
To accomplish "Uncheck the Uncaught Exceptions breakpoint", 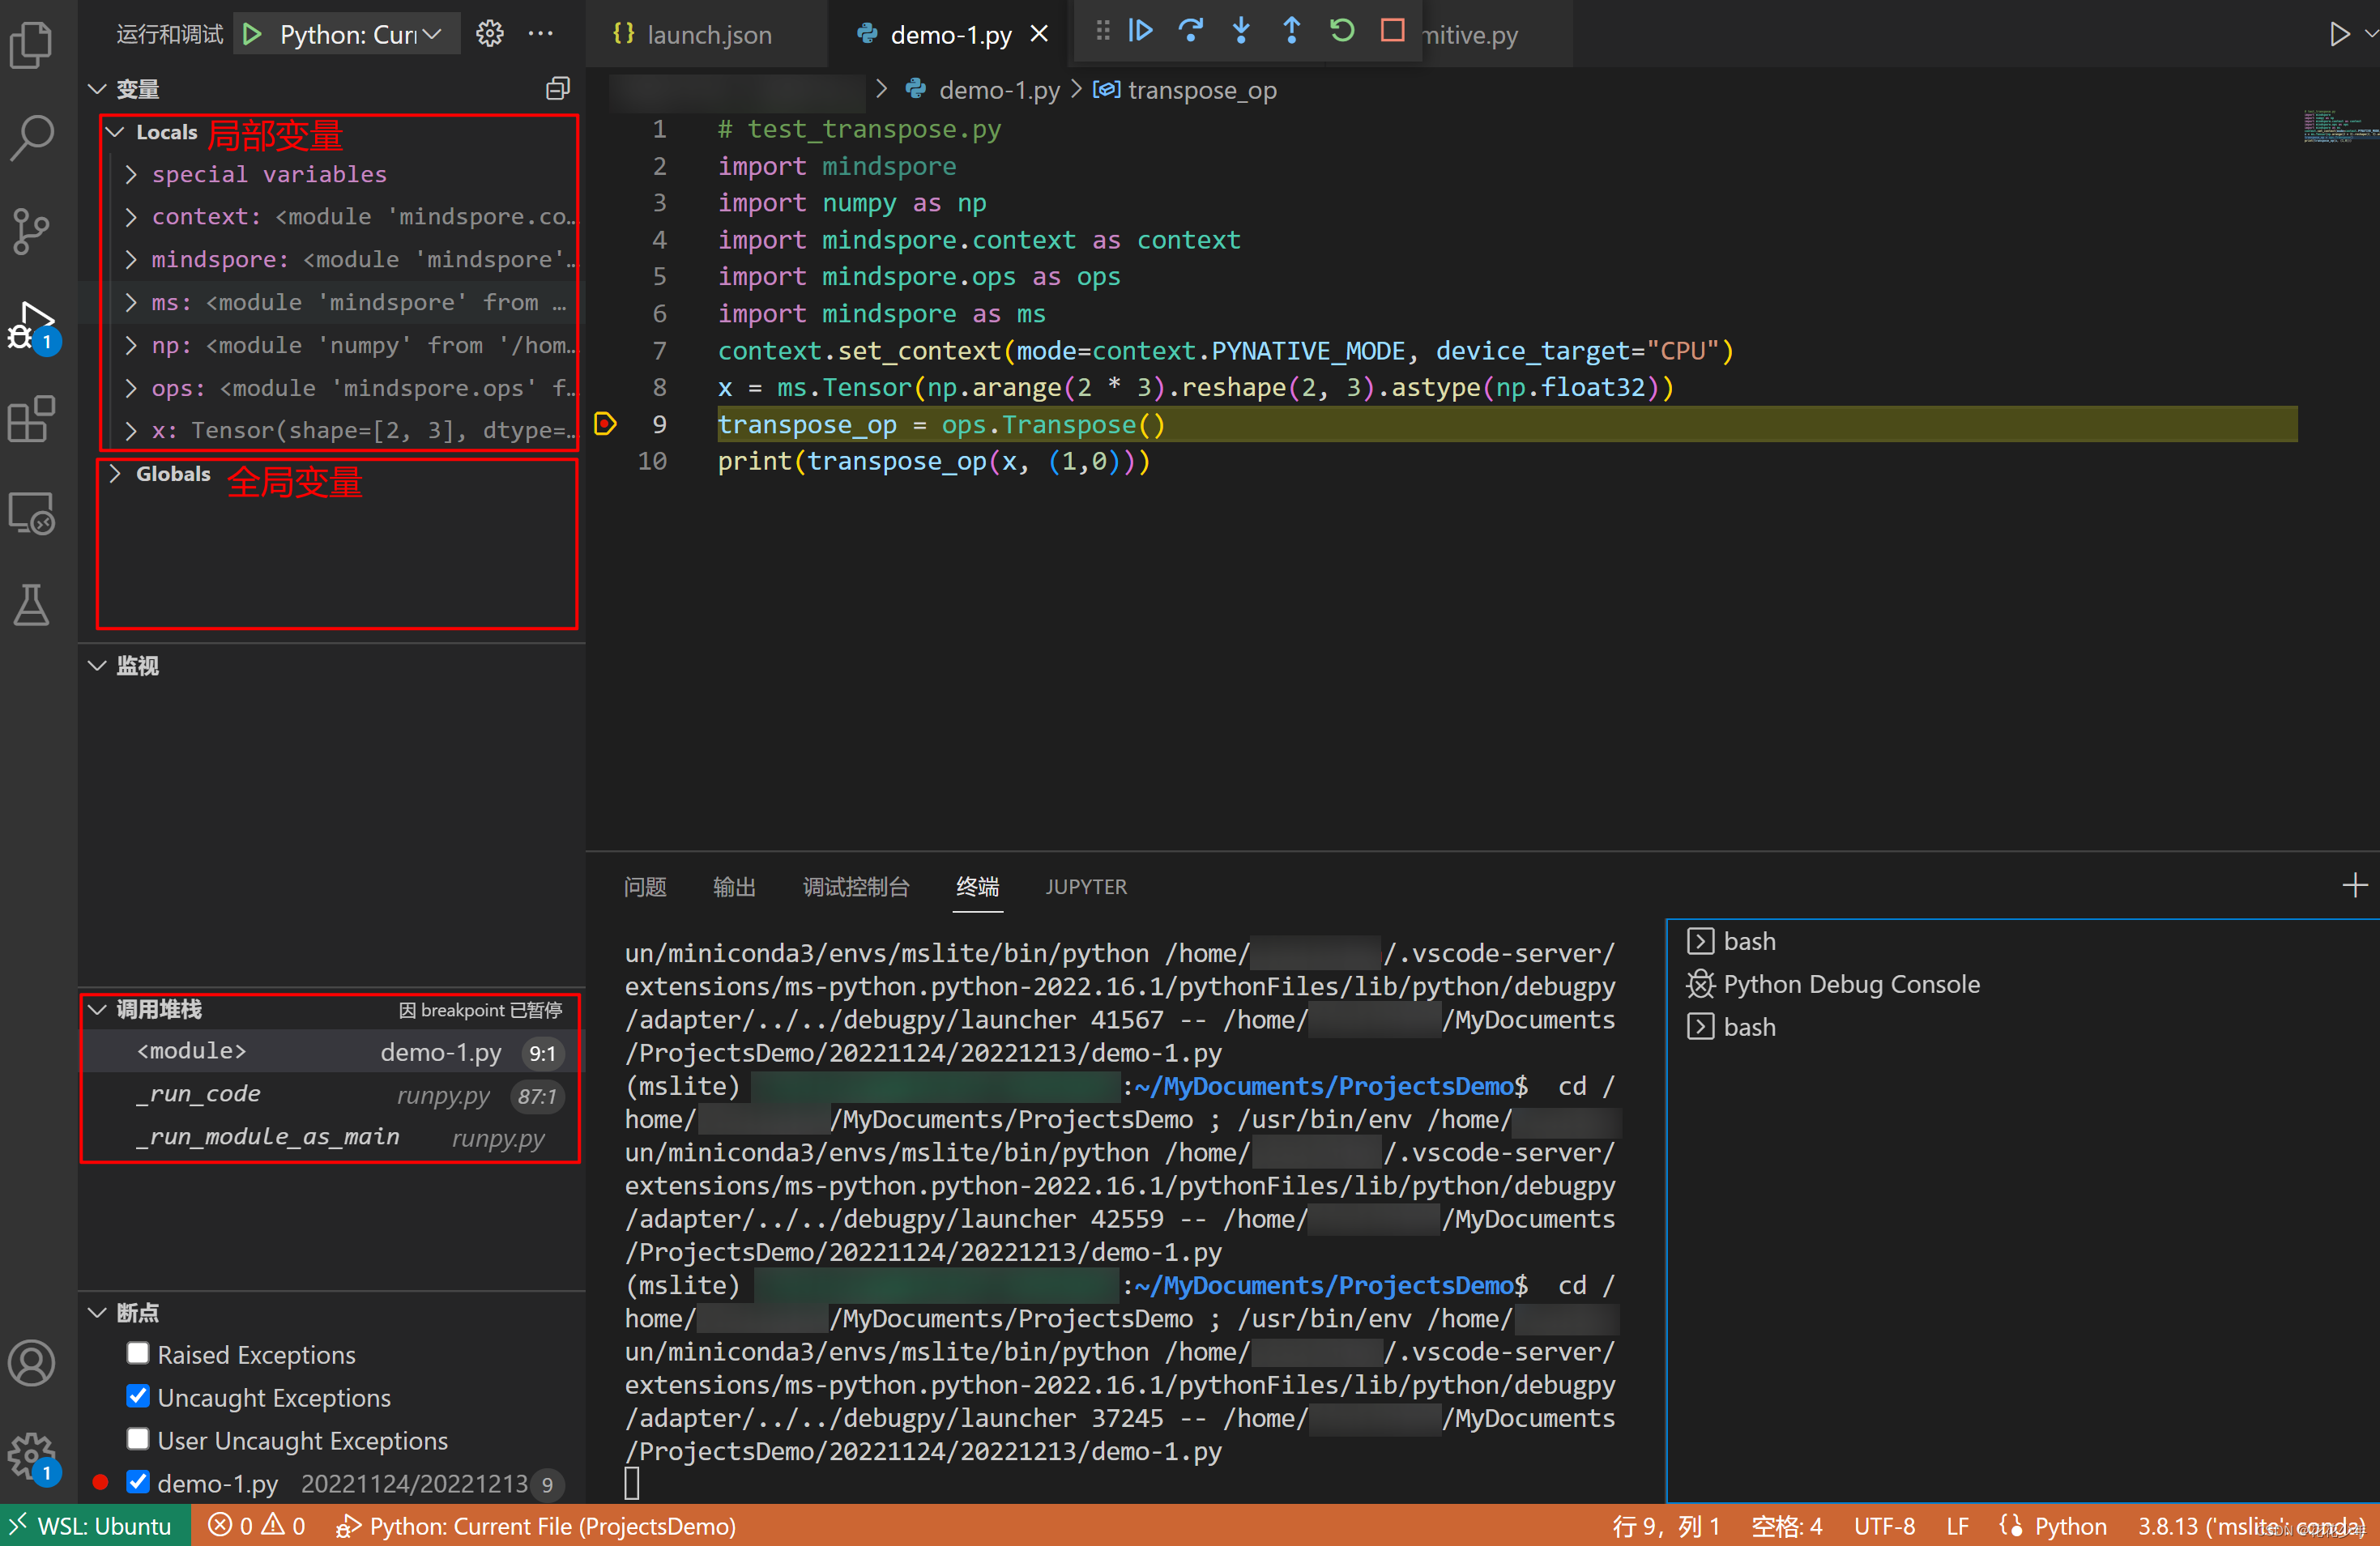I will coord(138,1397).
